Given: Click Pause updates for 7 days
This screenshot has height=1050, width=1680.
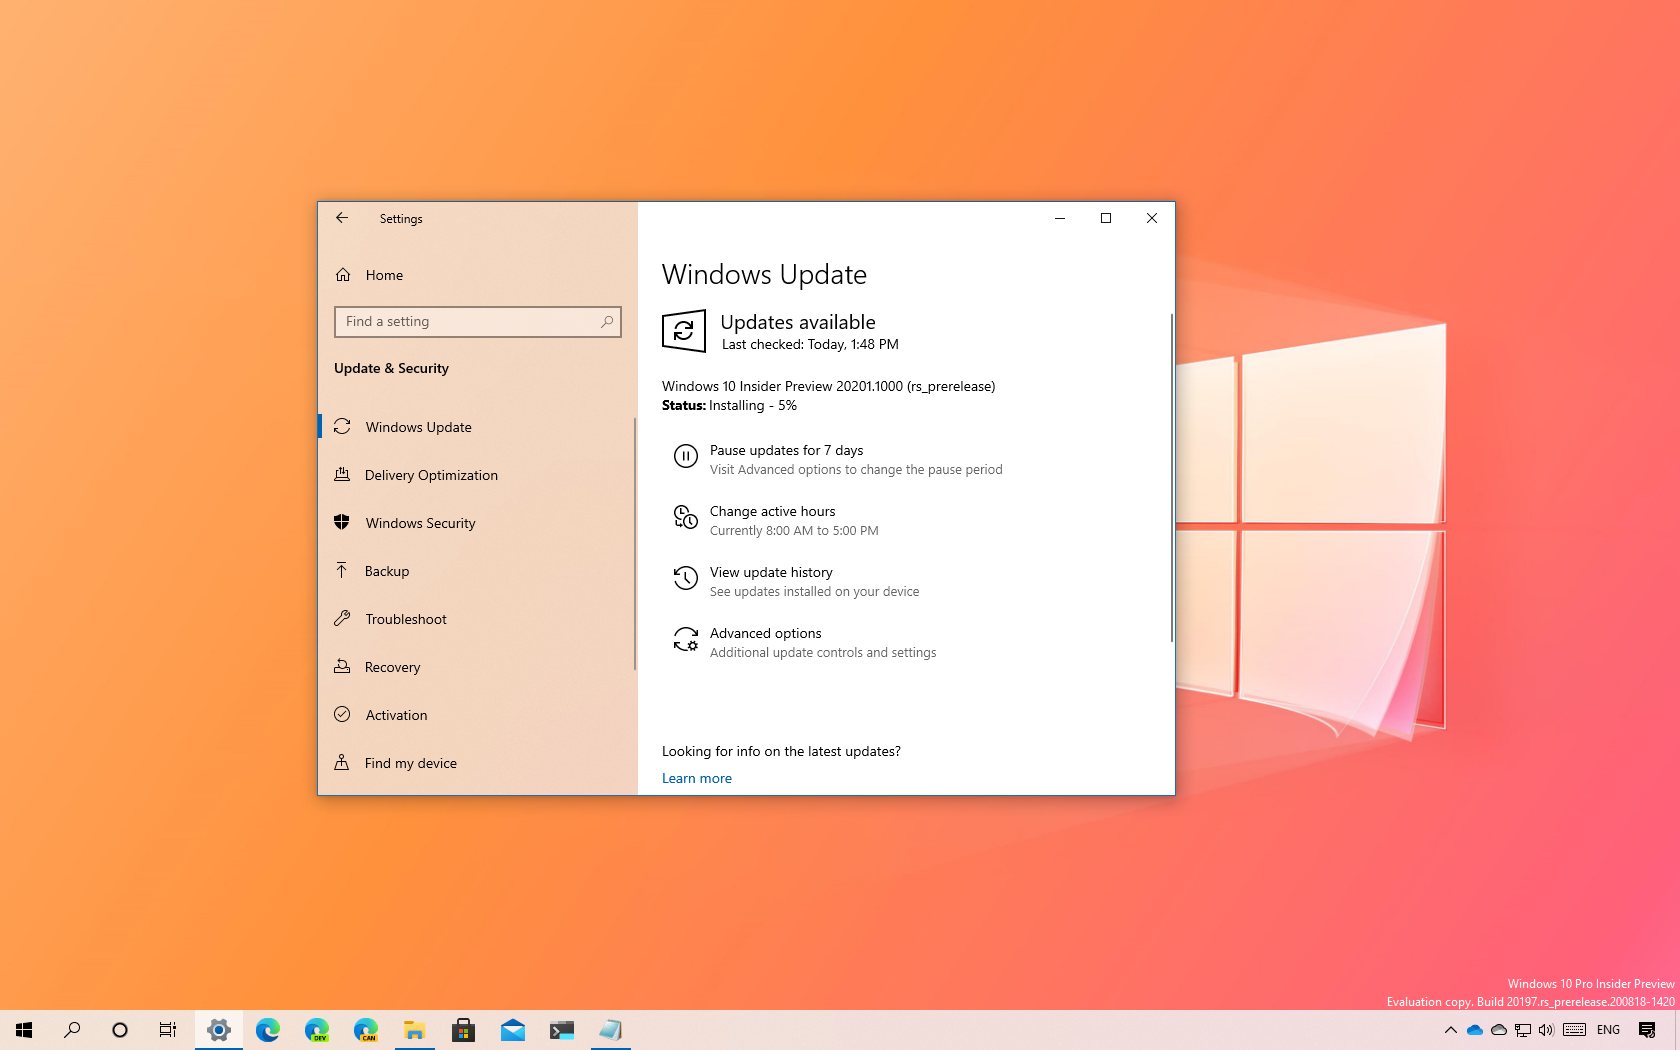Looking at the screenshot, I should click(x=786, y=451).
